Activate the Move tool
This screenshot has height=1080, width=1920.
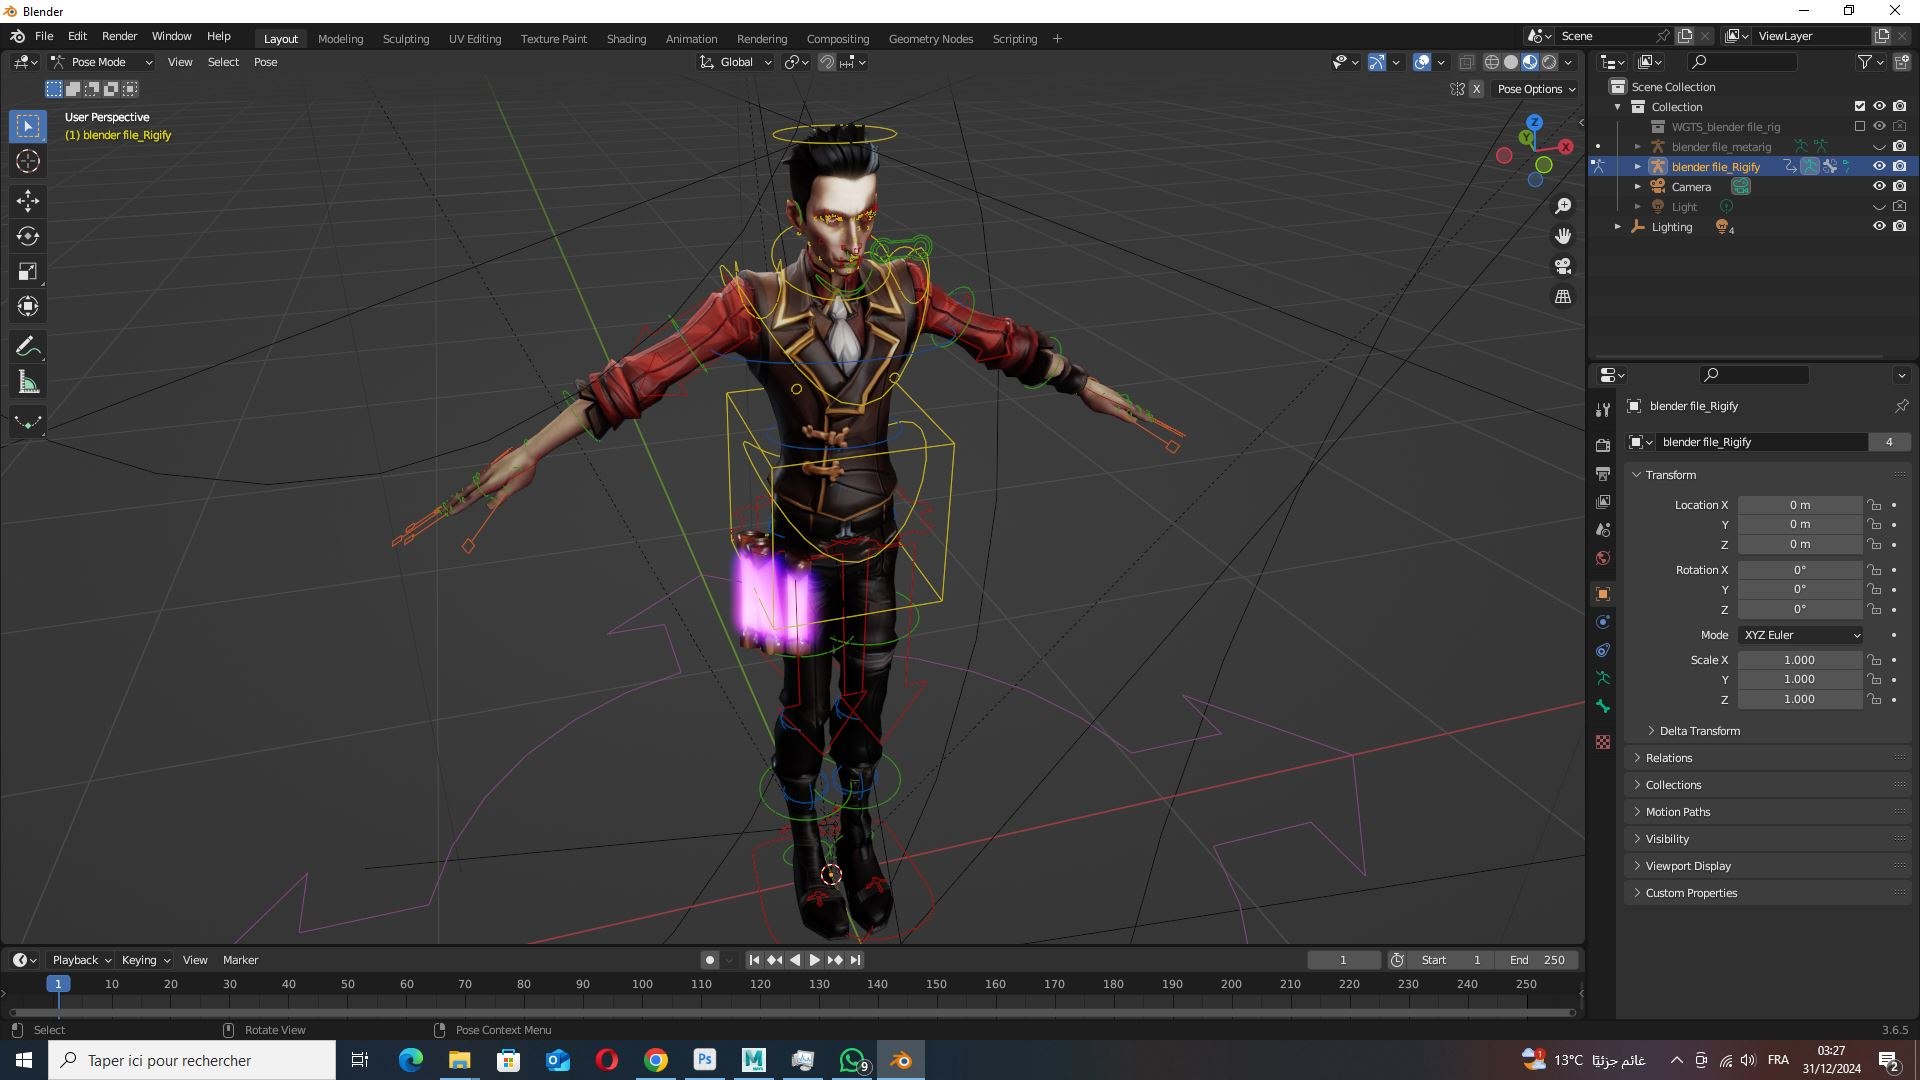28,201
